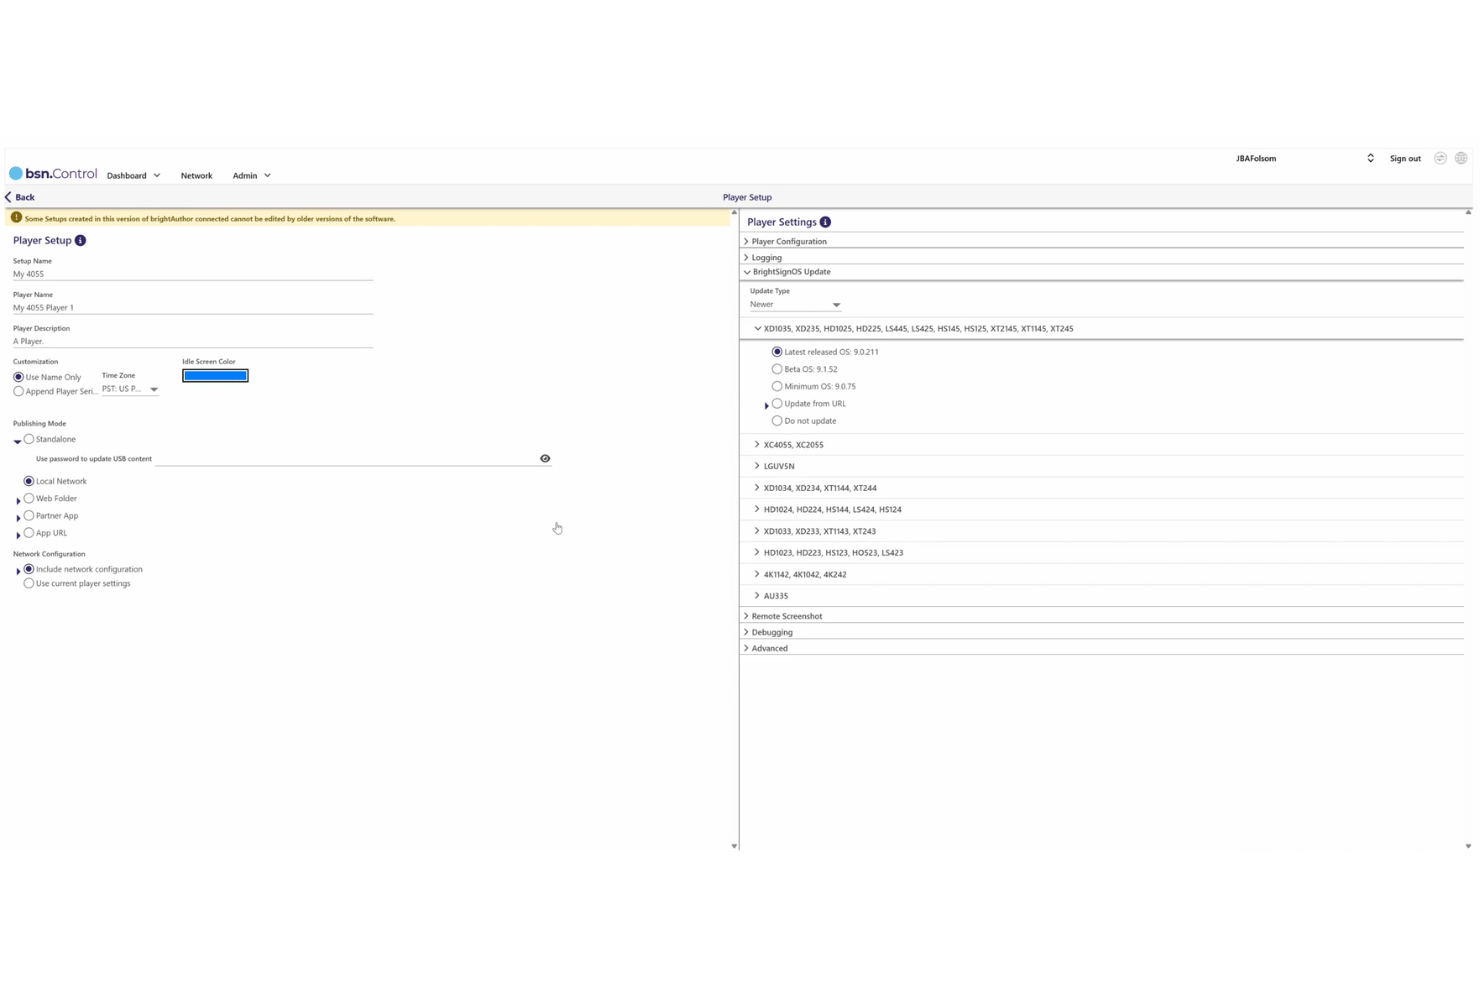This screenshot has width=1480, height=987.
Task: Click the Player Setup info icon
Action: pos(80,240)
